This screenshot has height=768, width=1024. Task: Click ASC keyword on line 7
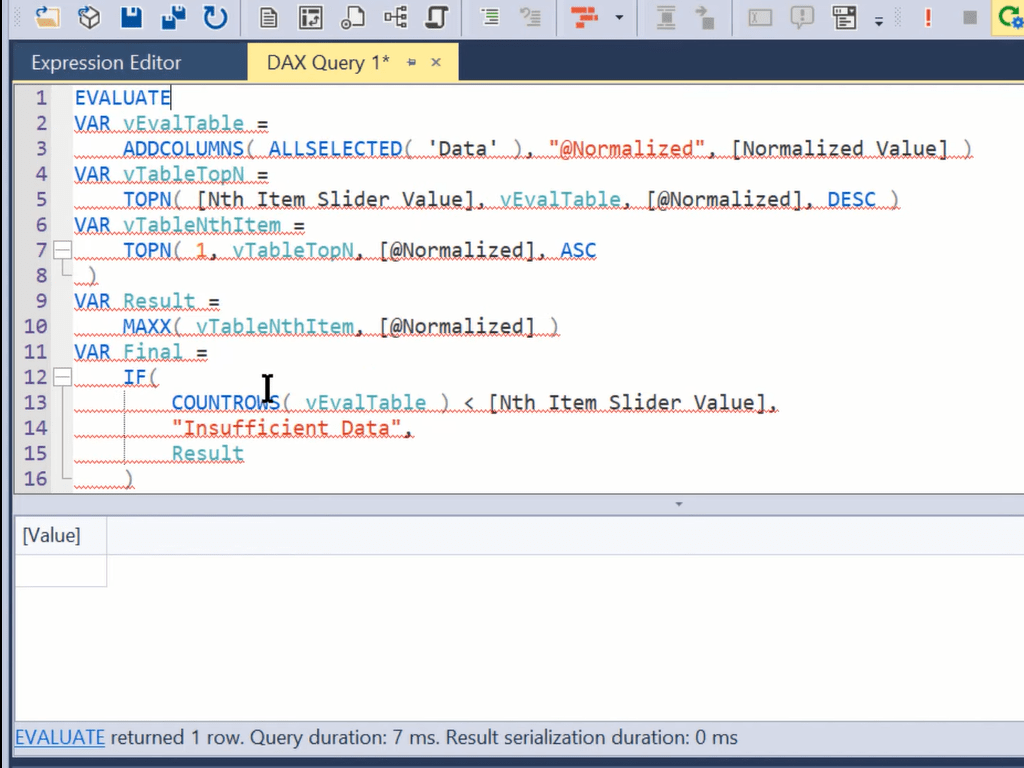[578, 250]
